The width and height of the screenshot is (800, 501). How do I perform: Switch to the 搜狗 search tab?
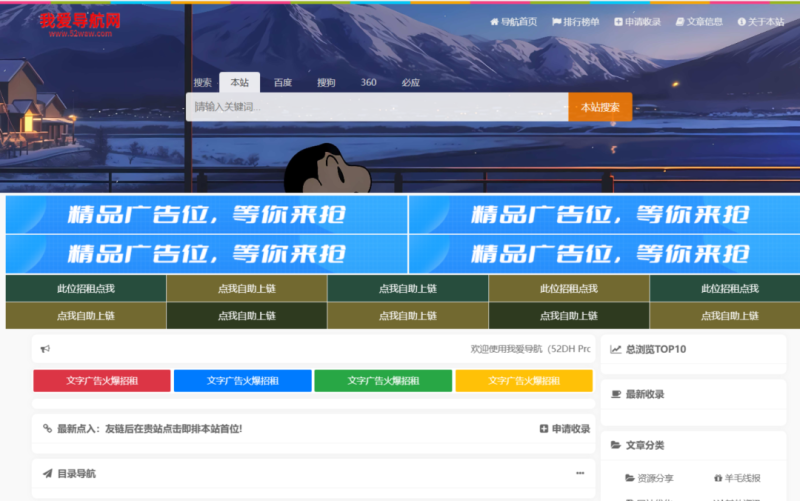(326, 82)
